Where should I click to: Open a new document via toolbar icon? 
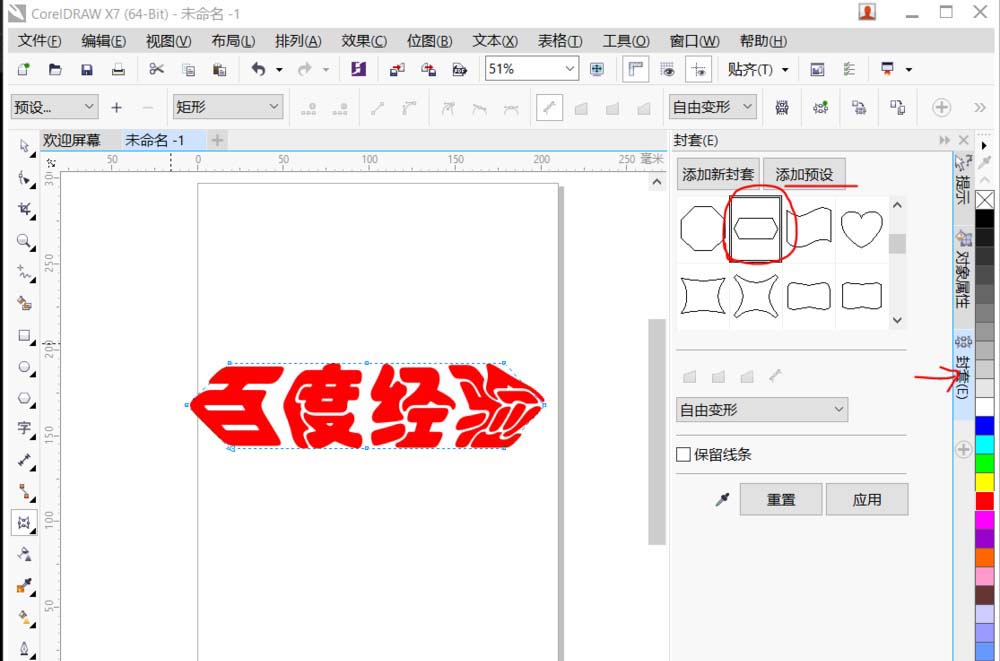click(x=22, y=69)
